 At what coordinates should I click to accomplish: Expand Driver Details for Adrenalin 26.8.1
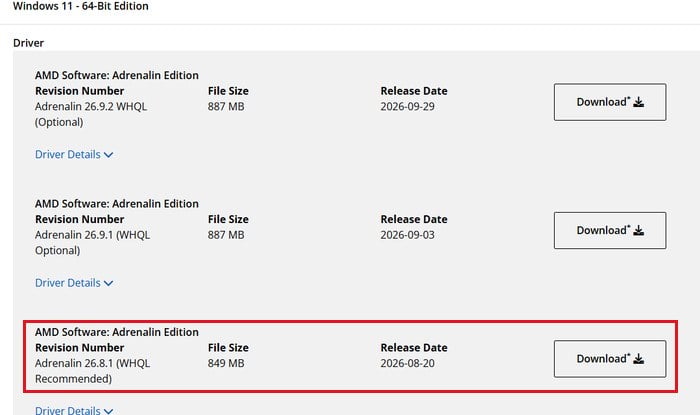74,410
